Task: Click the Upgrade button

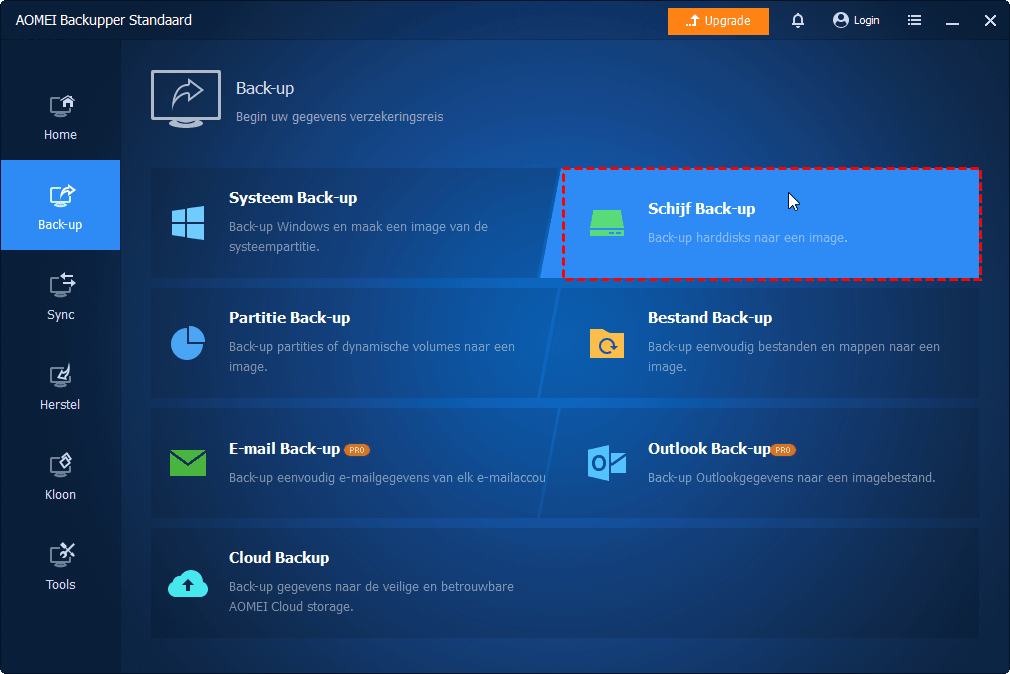Action: (718, 21)
